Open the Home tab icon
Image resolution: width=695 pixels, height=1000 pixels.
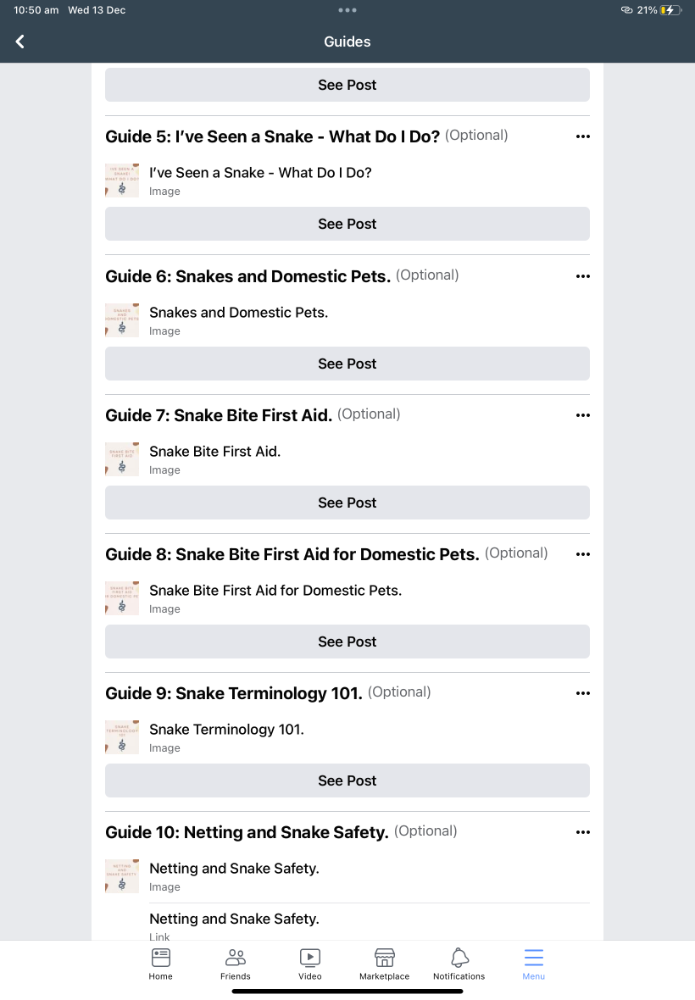pos(161,957)
